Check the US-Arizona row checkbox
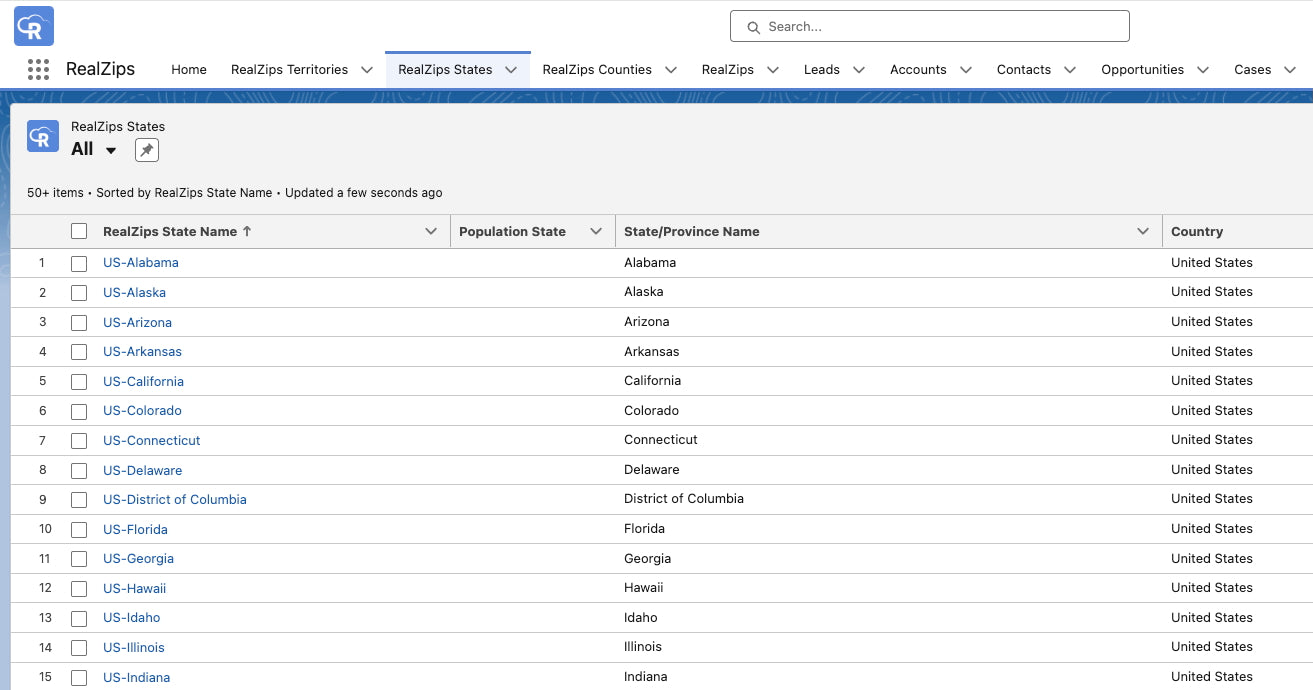The width and height of the screenshot is (1313, 690). tap(79, 323)
